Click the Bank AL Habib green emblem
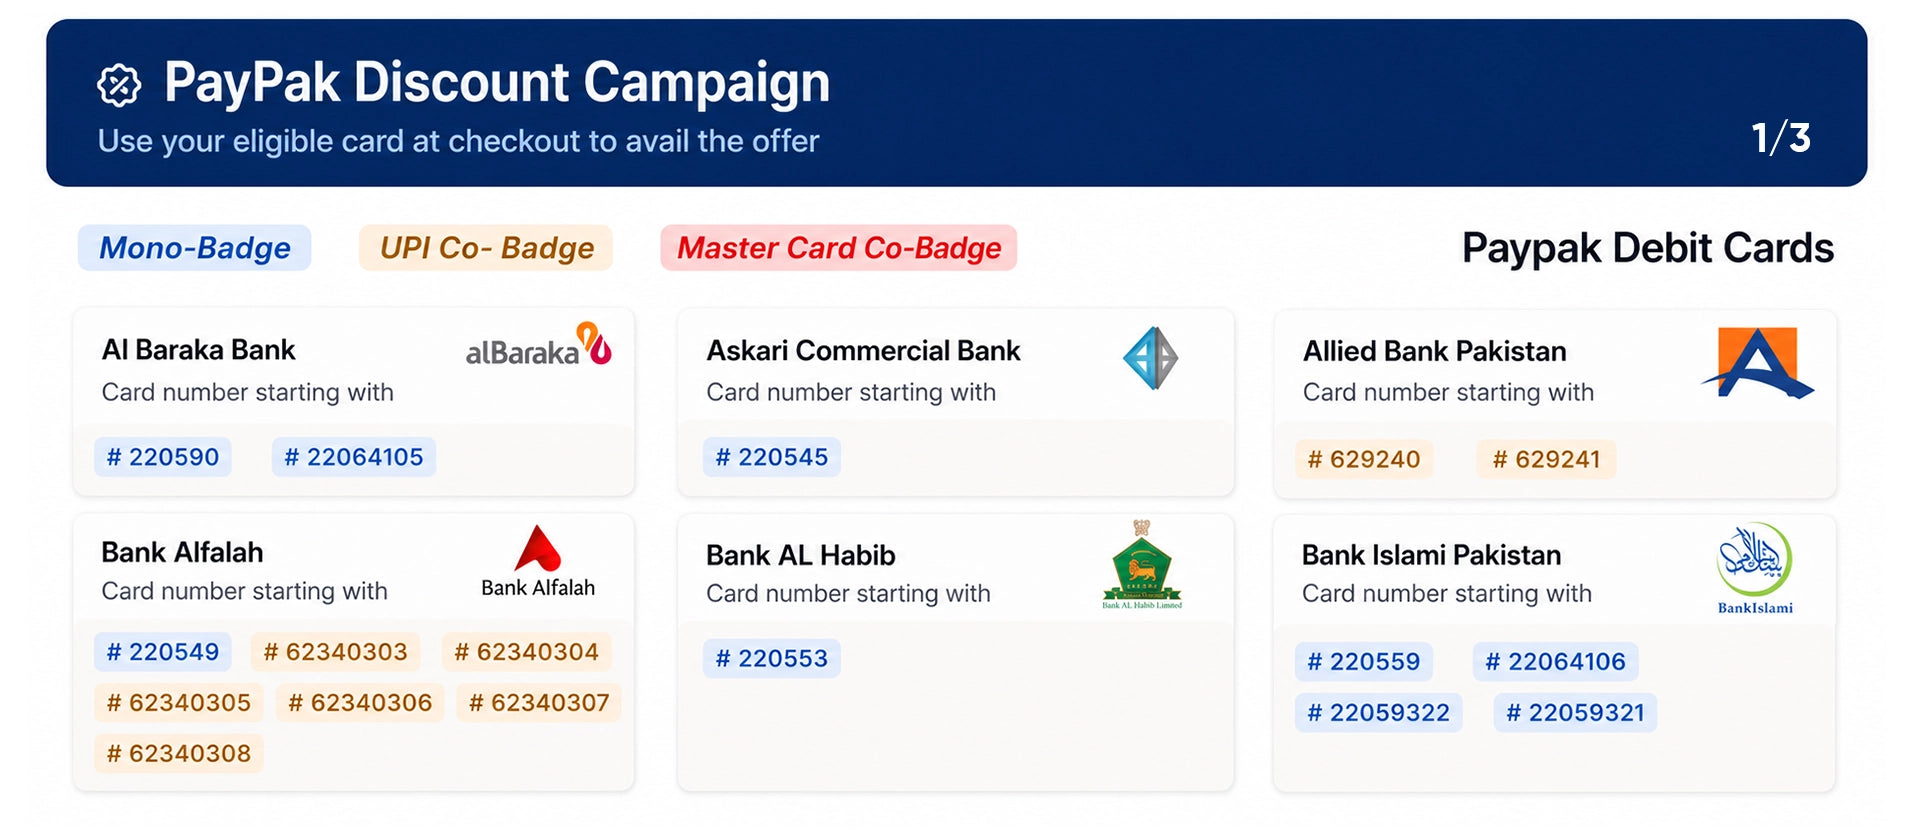The height and width of the screenshot is (837, 1912). (1142, 564)
